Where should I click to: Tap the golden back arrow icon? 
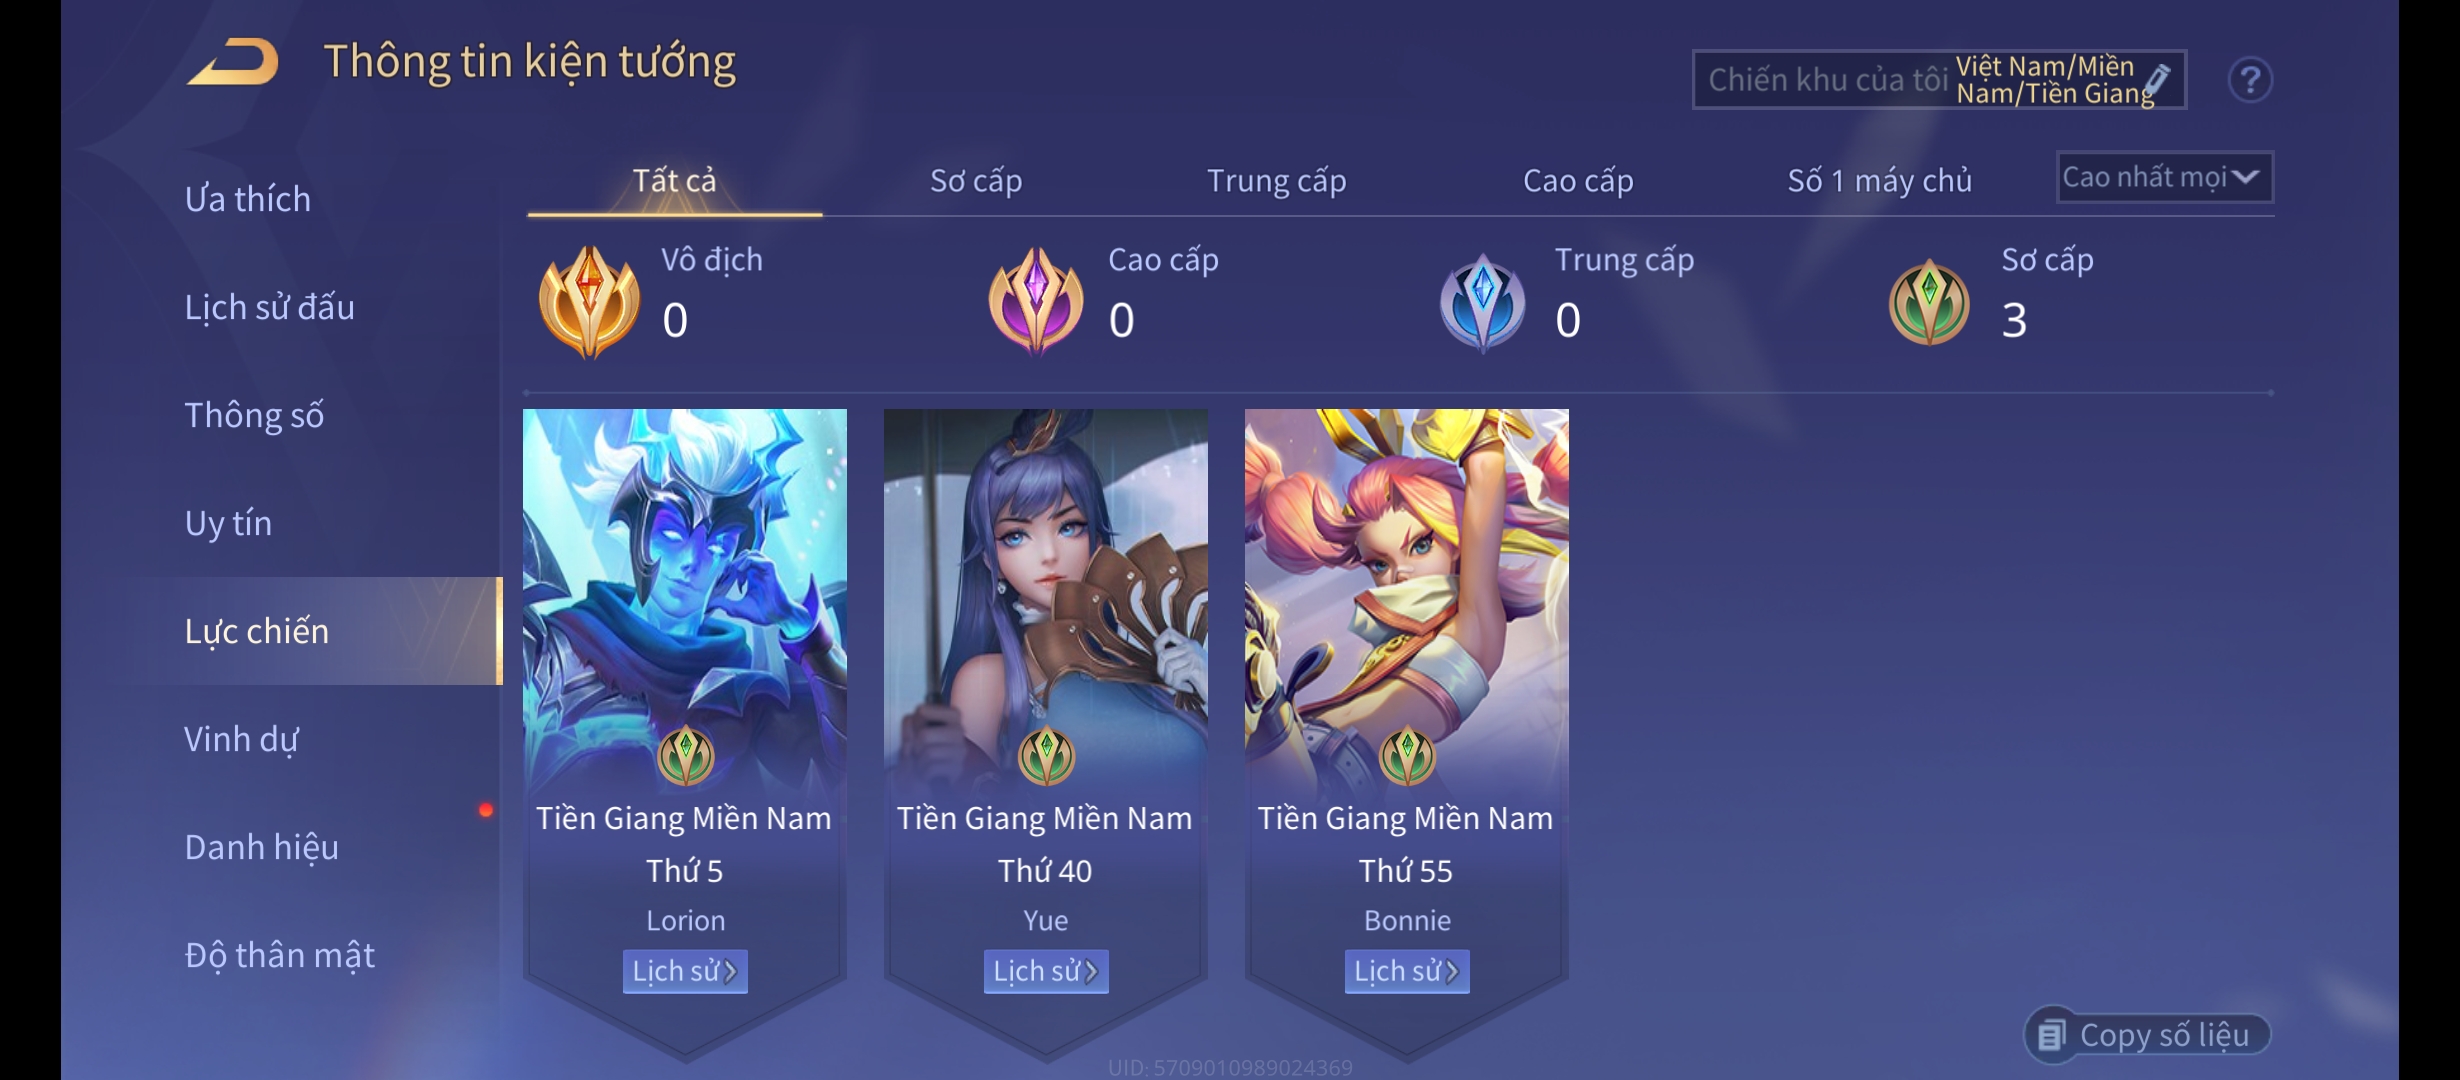233,61
